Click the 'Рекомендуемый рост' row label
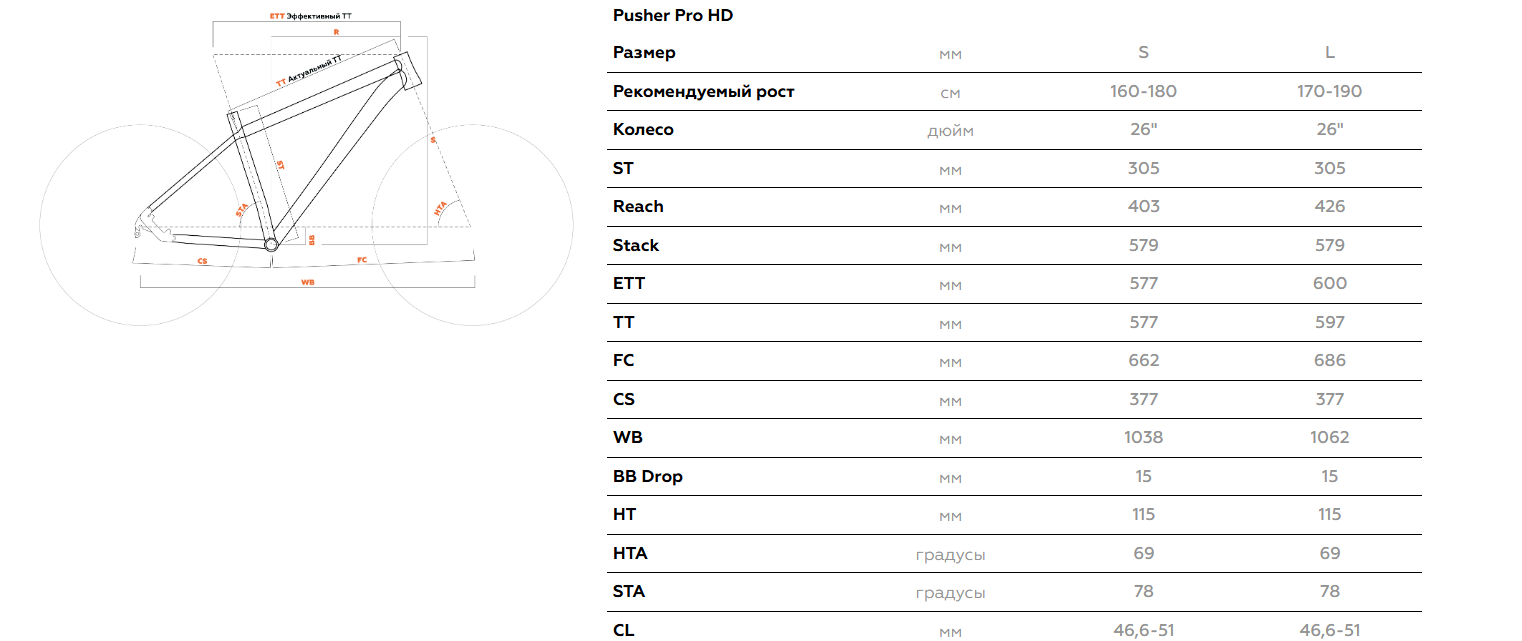The height and width of the screenshot is (641, 1522). pos(703,91)
